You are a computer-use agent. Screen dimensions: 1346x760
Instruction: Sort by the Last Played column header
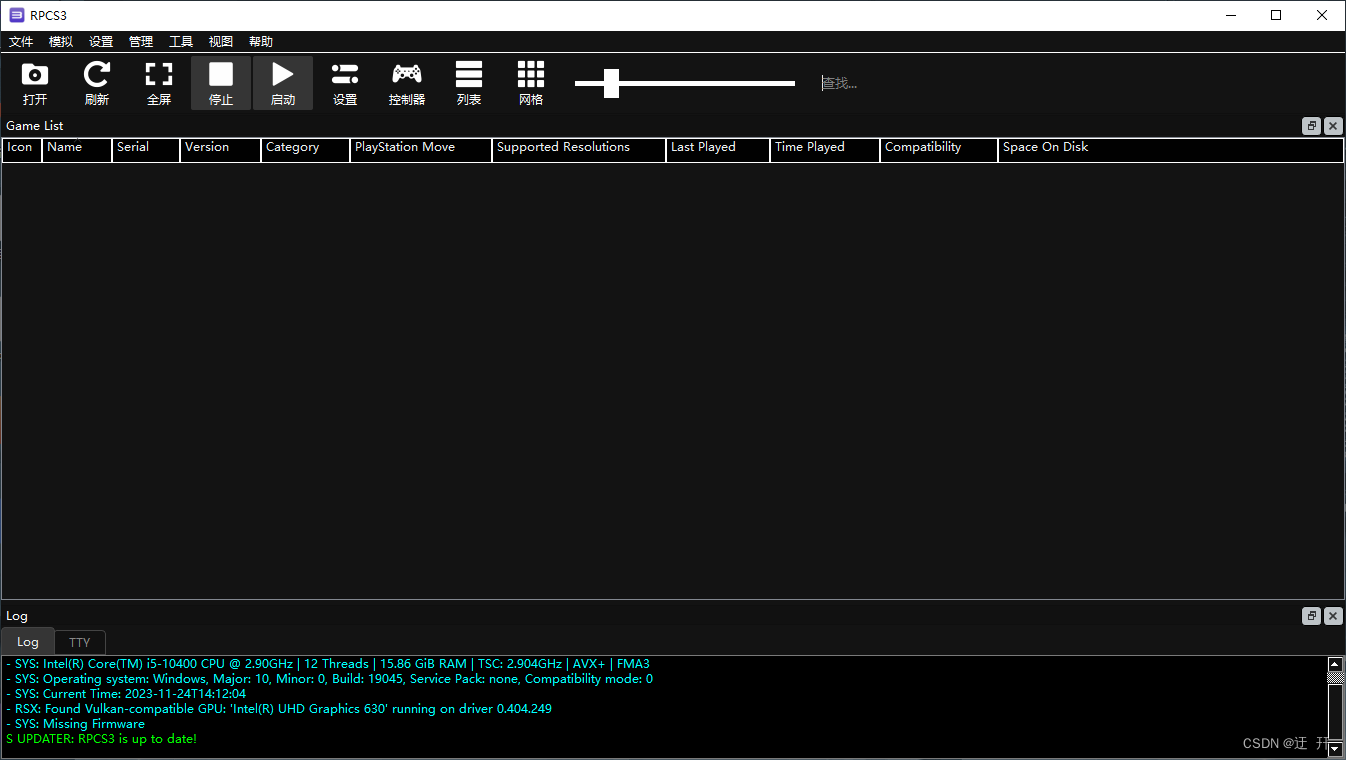pyautogui.click(x=718, y=148)
